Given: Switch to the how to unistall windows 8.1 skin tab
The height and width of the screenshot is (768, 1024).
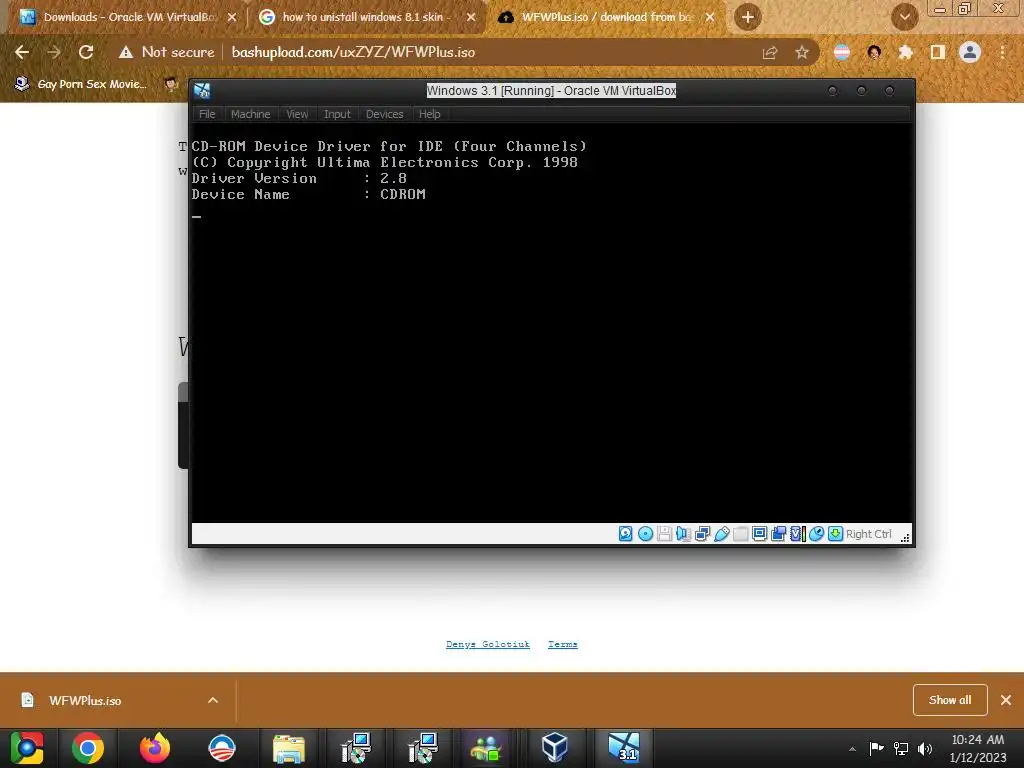Looking at the screenshot, I should coord(366,17).
